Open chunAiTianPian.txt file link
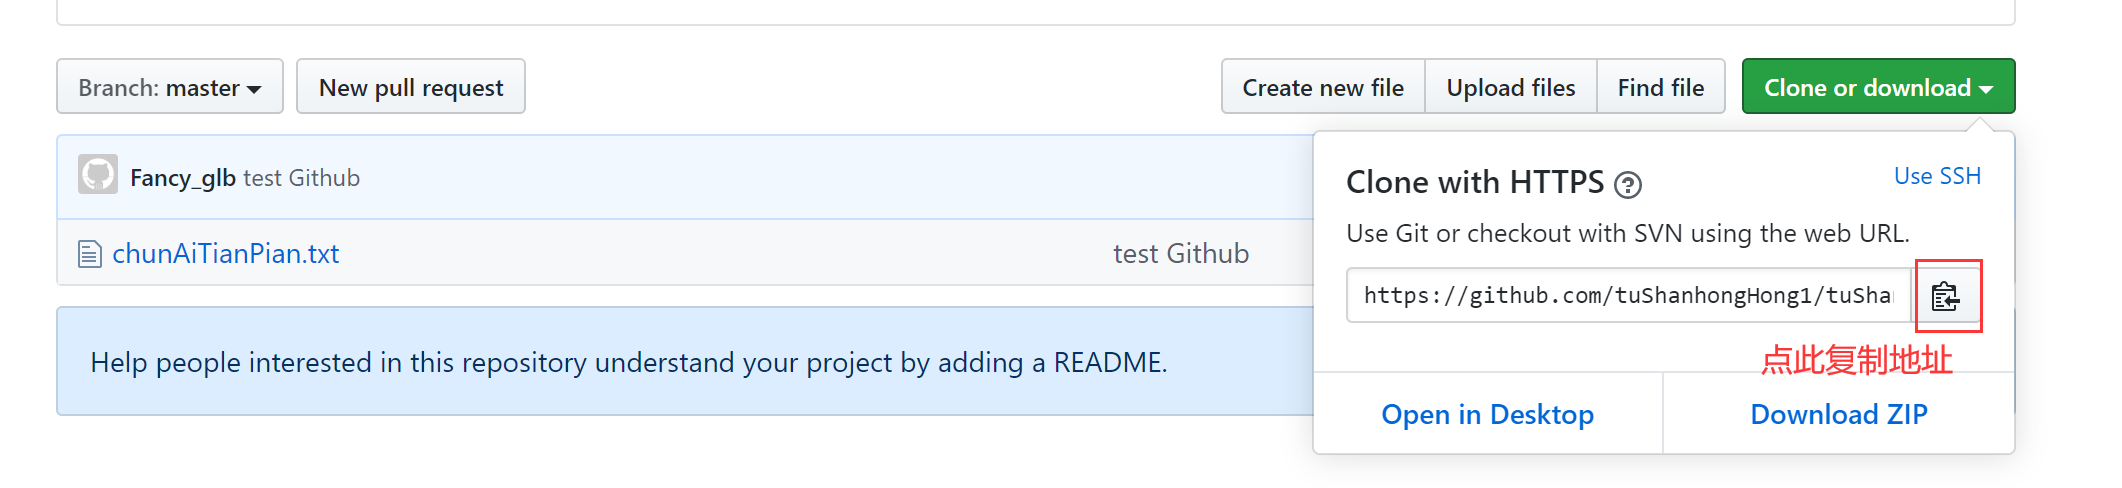The width and height of the screenshot is (2122, 488). 226,254
